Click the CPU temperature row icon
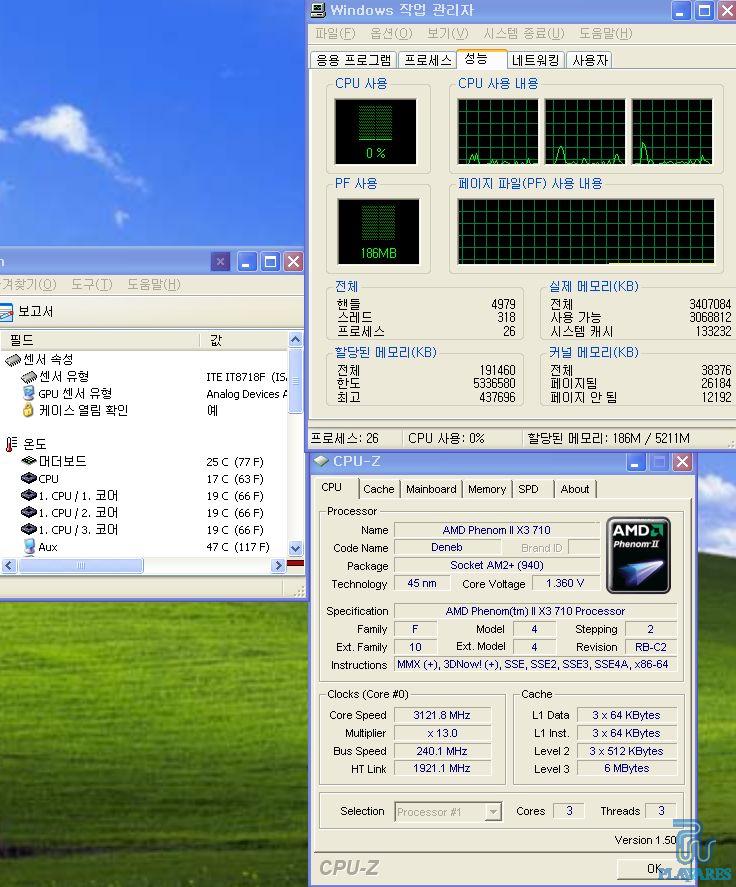Screen dimensions: 736x887 click(28, 479)
